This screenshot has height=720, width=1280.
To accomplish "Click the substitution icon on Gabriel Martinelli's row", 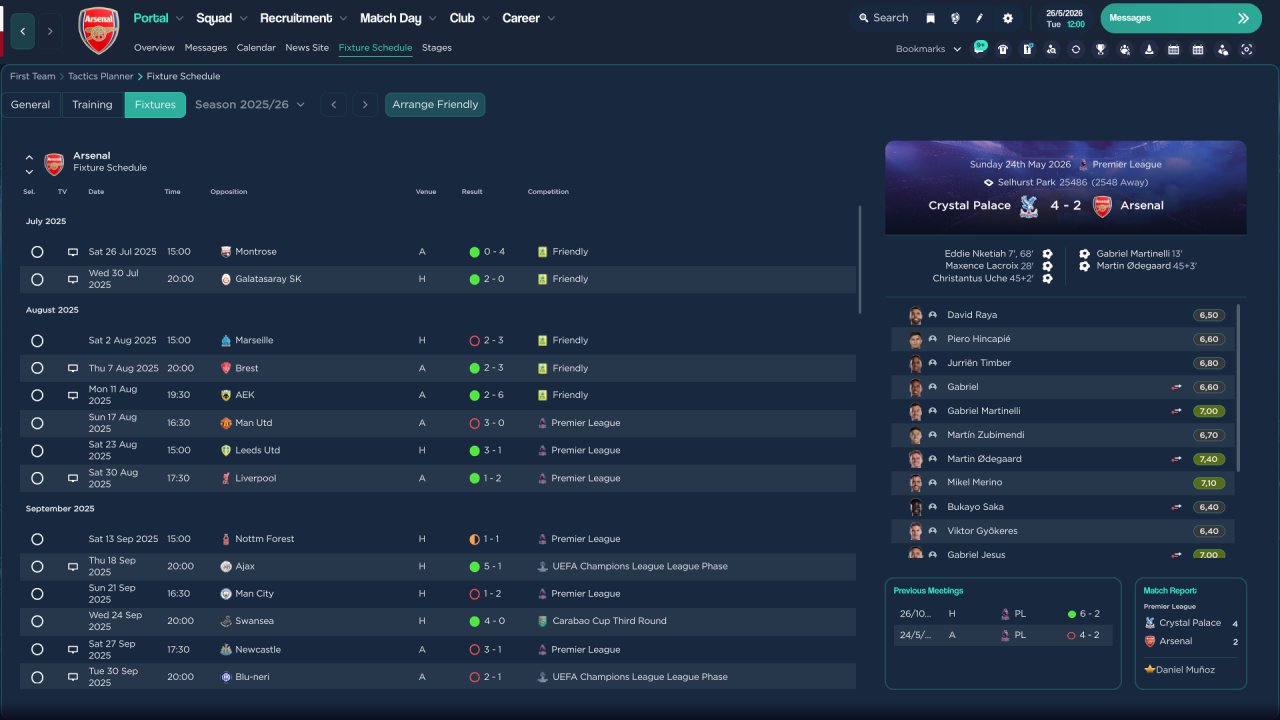I will 1177,411.
